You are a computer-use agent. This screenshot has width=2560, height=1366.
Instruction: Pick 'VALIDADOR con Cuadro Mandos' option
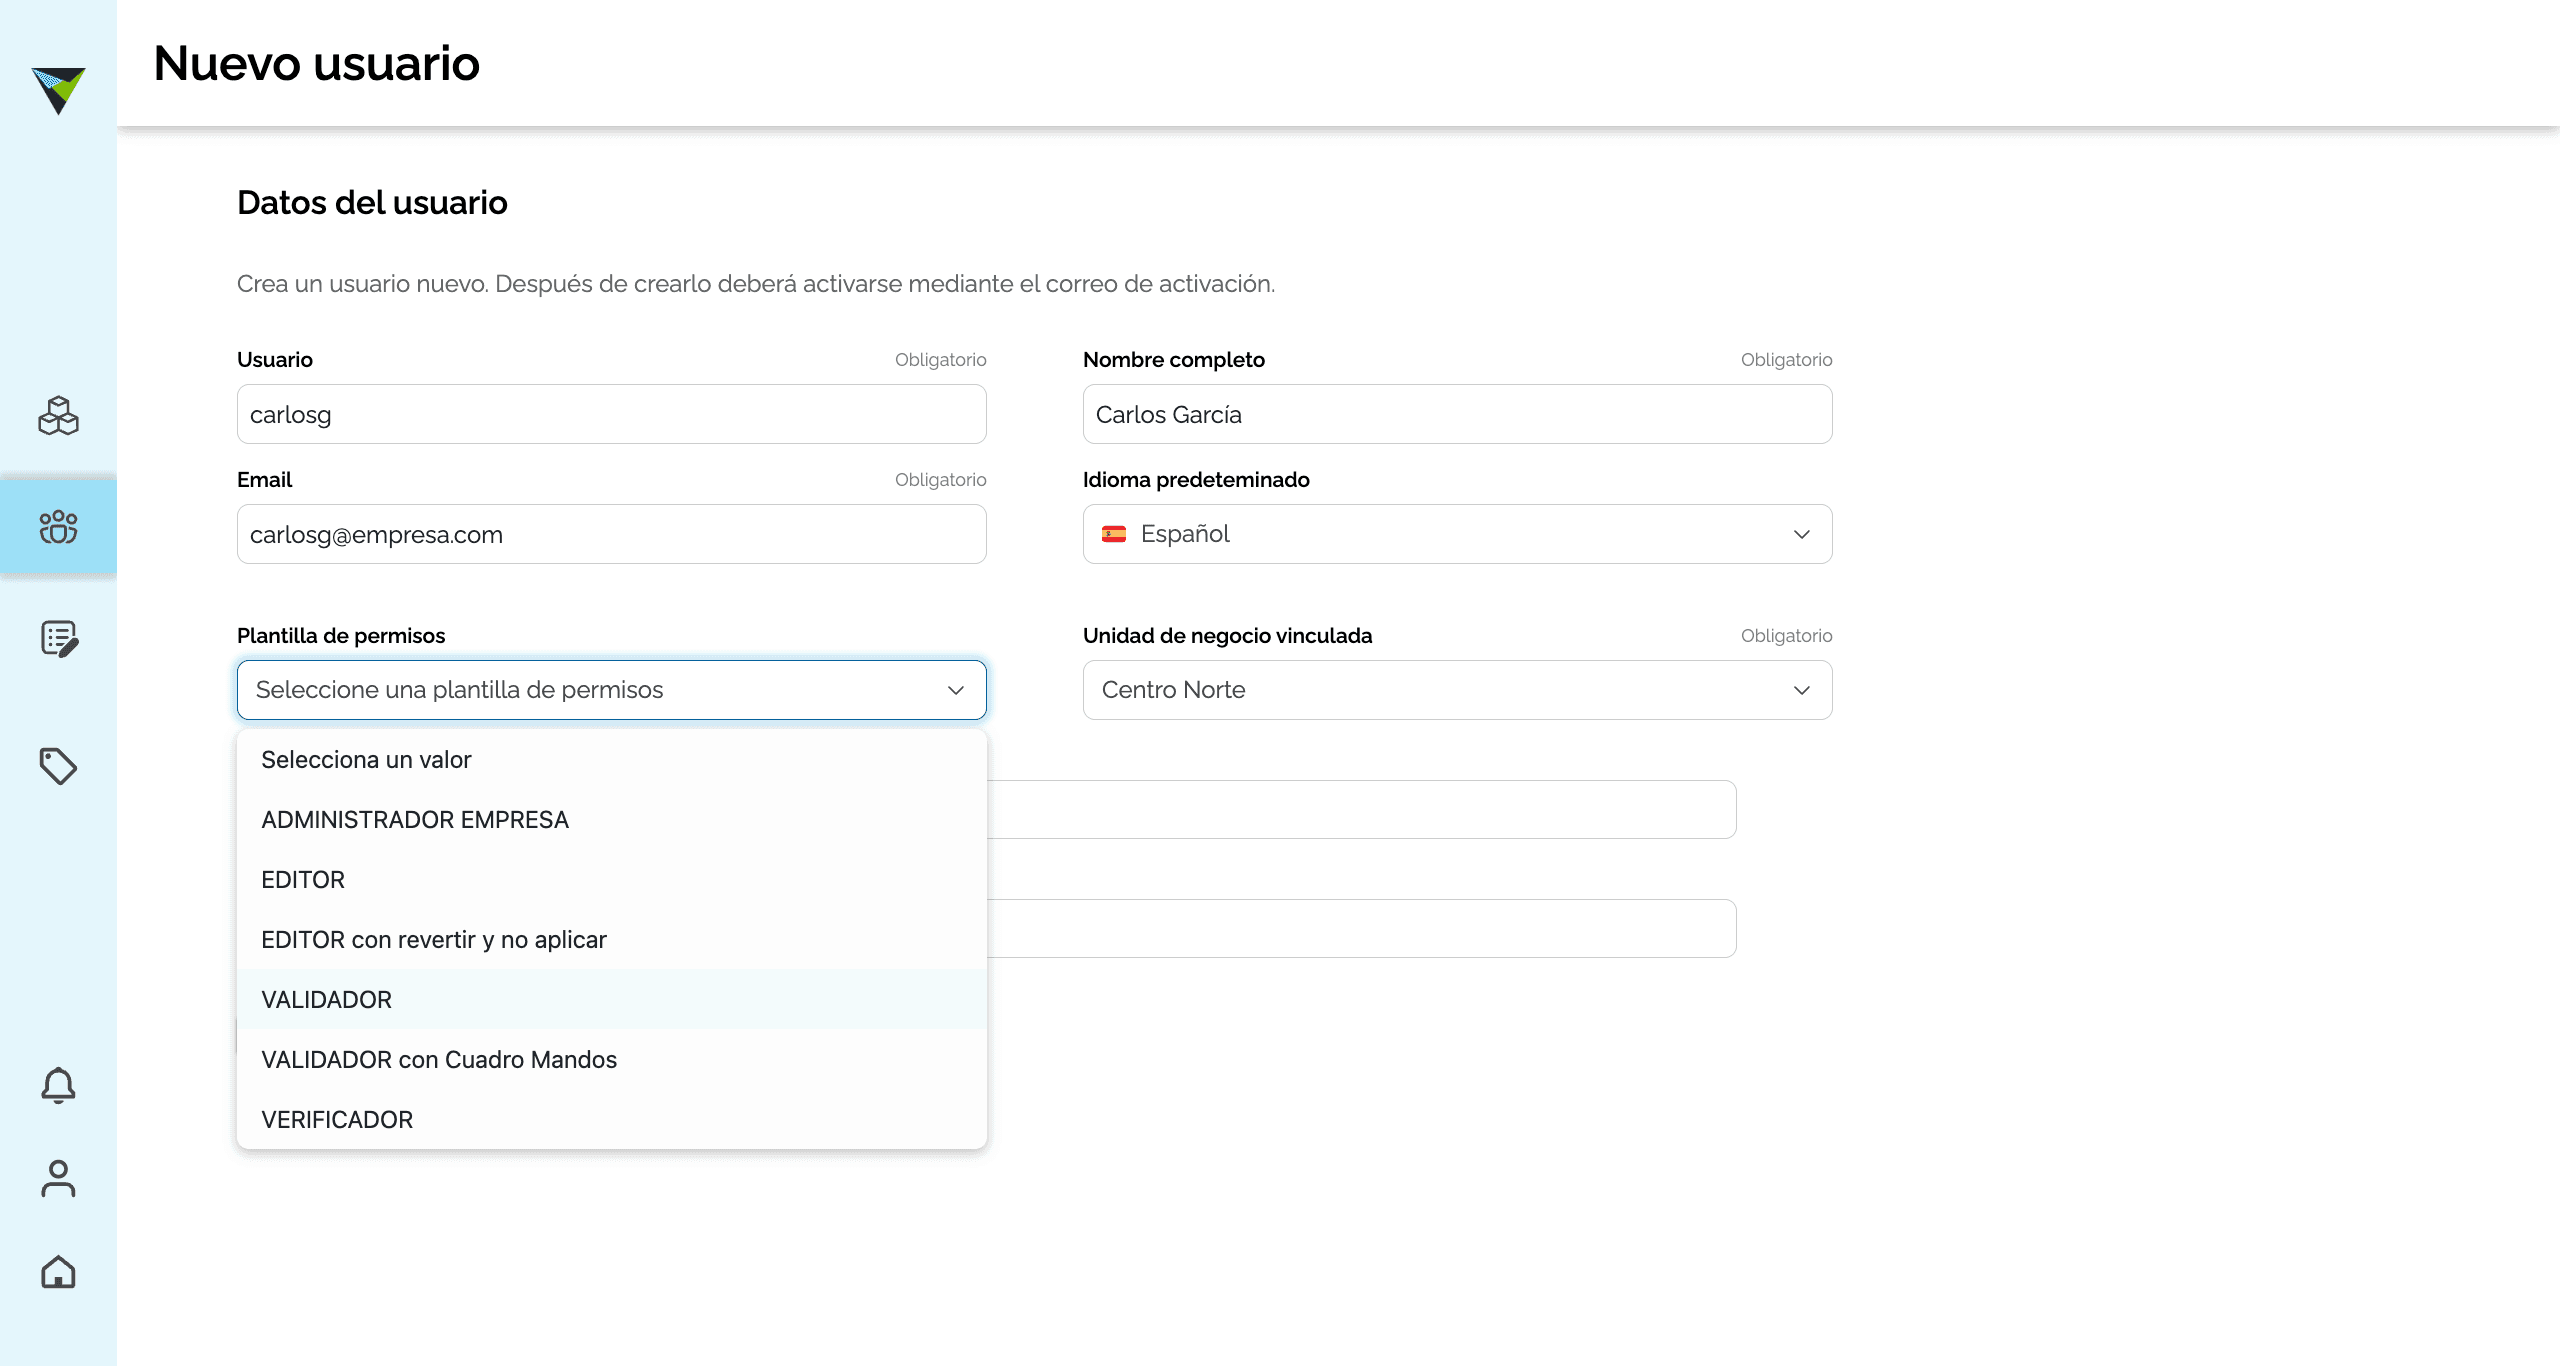coord(612,1060)
